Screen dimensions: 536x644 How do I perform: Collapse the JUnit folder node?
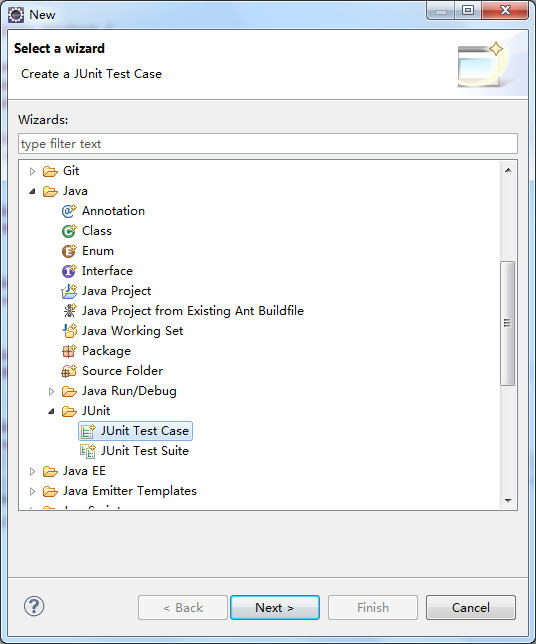(x=51, y=411)
